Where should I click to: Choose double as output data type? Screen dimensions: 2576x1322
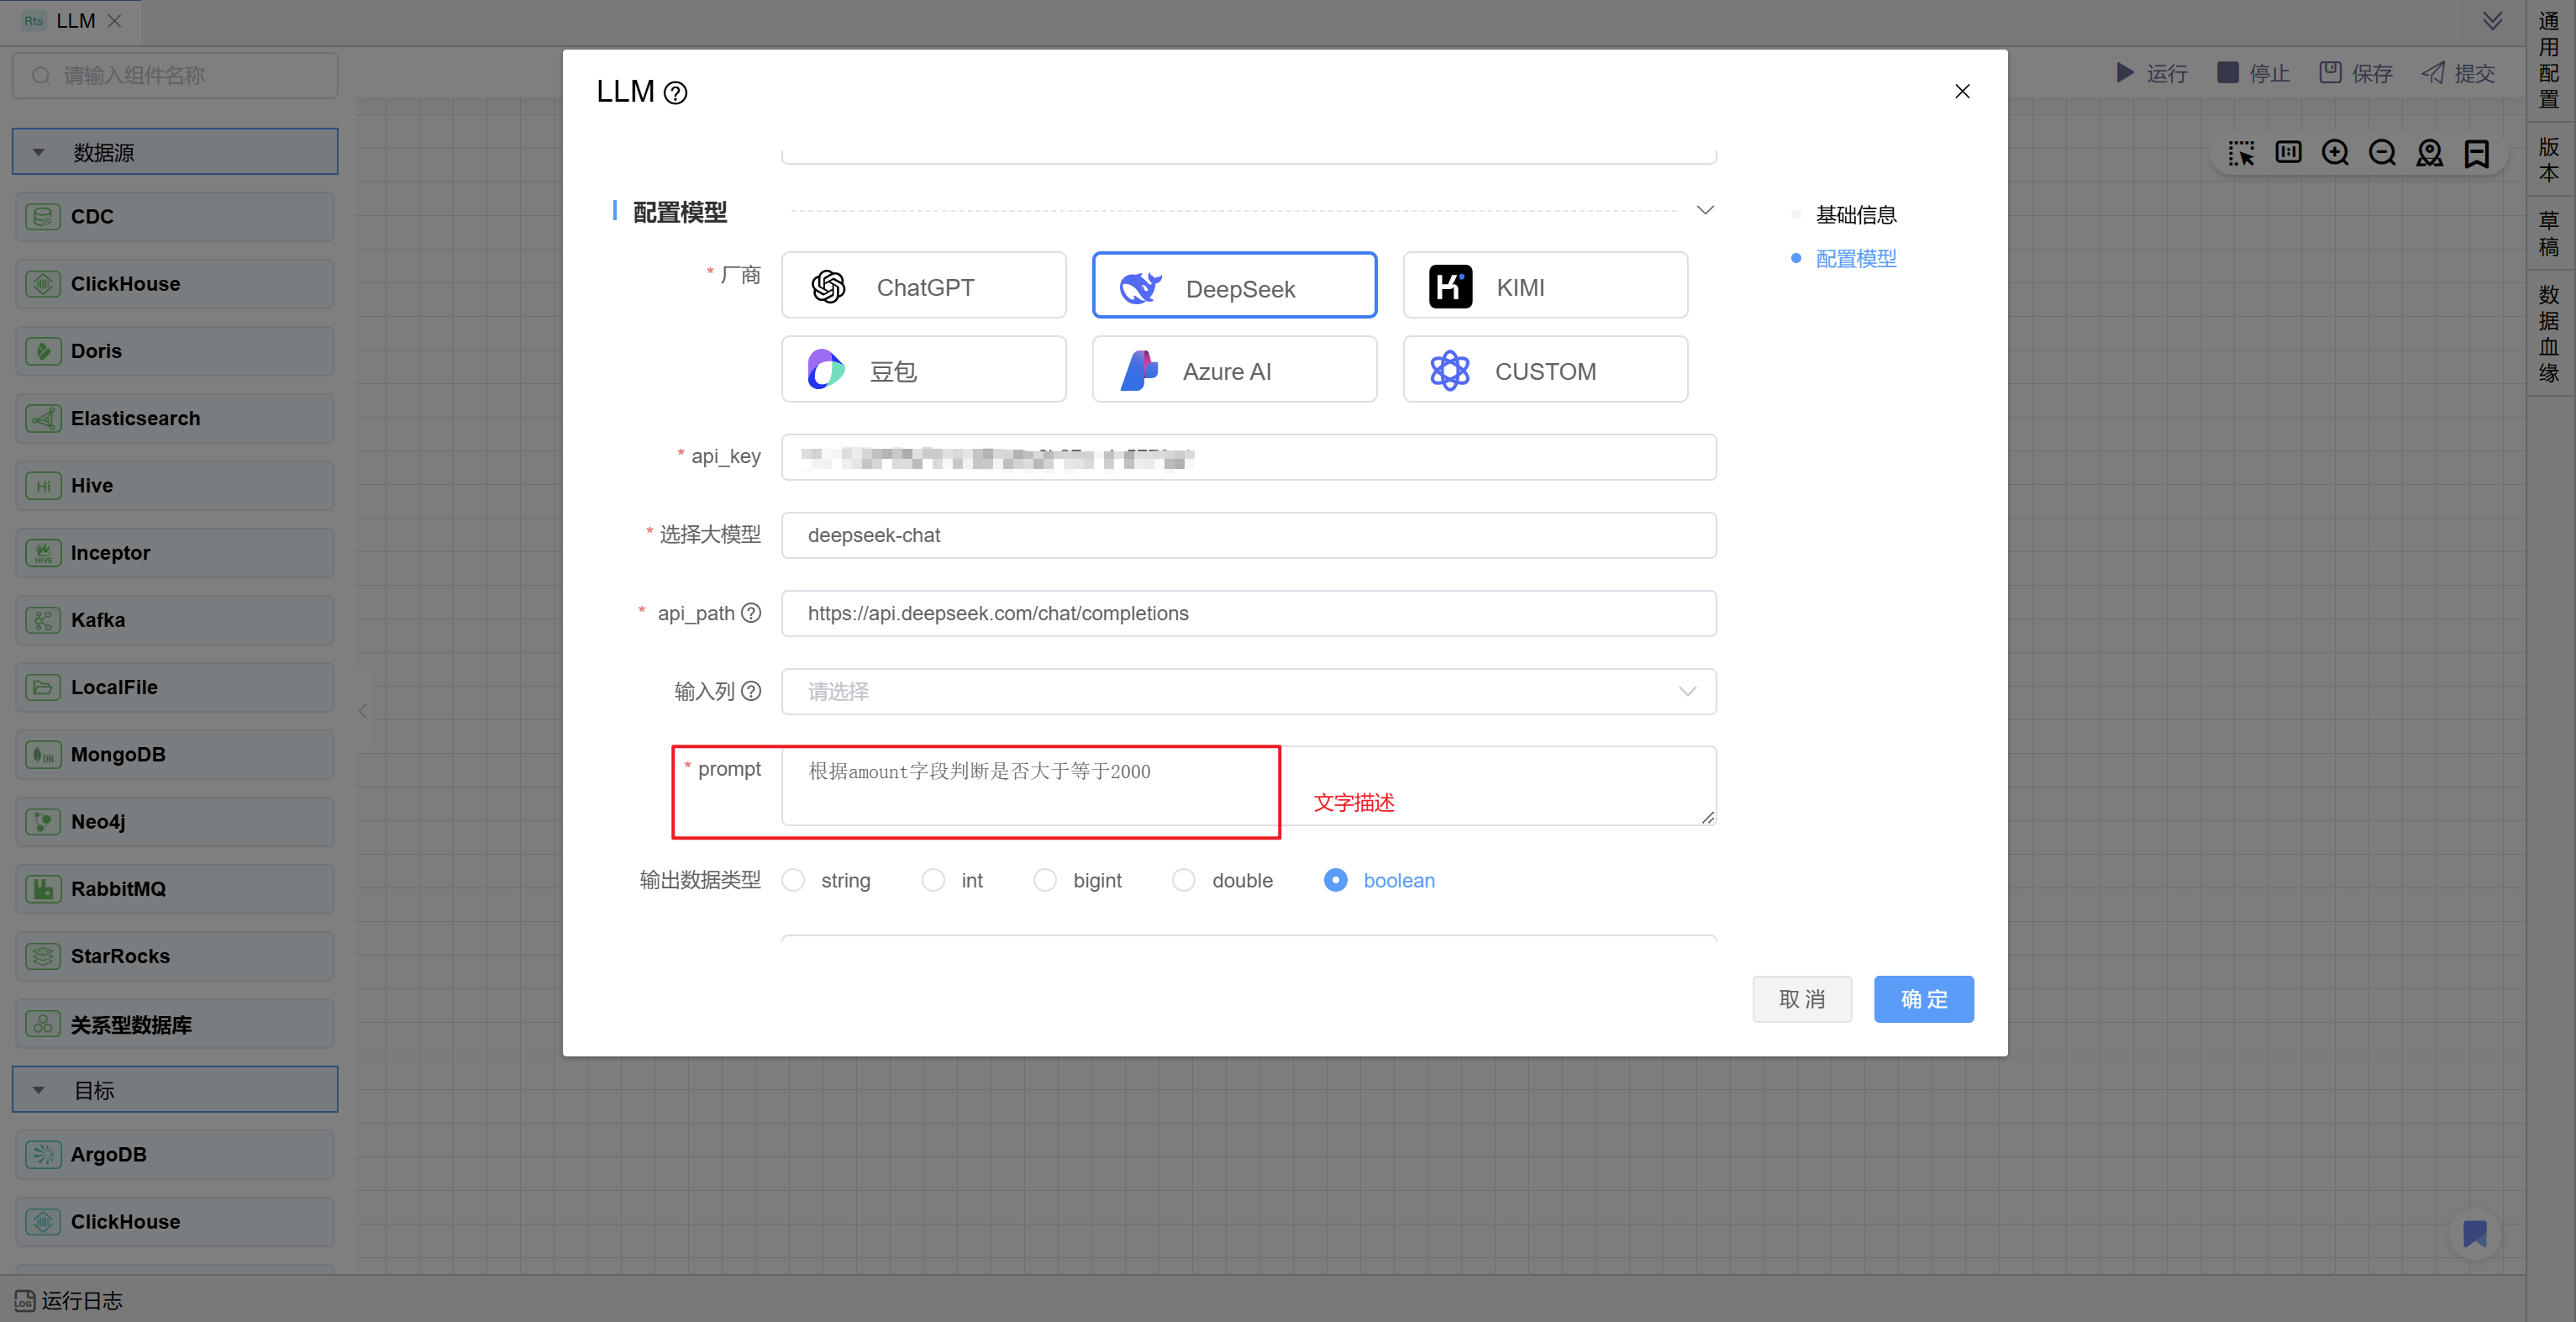tap(1184, 880)
